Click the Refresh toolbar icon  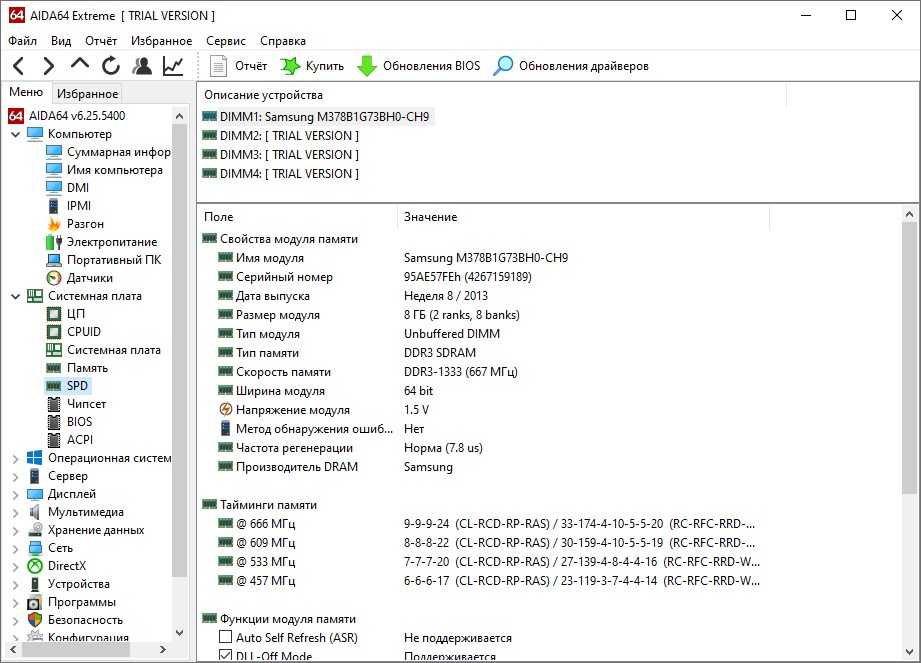click(x=111, y=66)
